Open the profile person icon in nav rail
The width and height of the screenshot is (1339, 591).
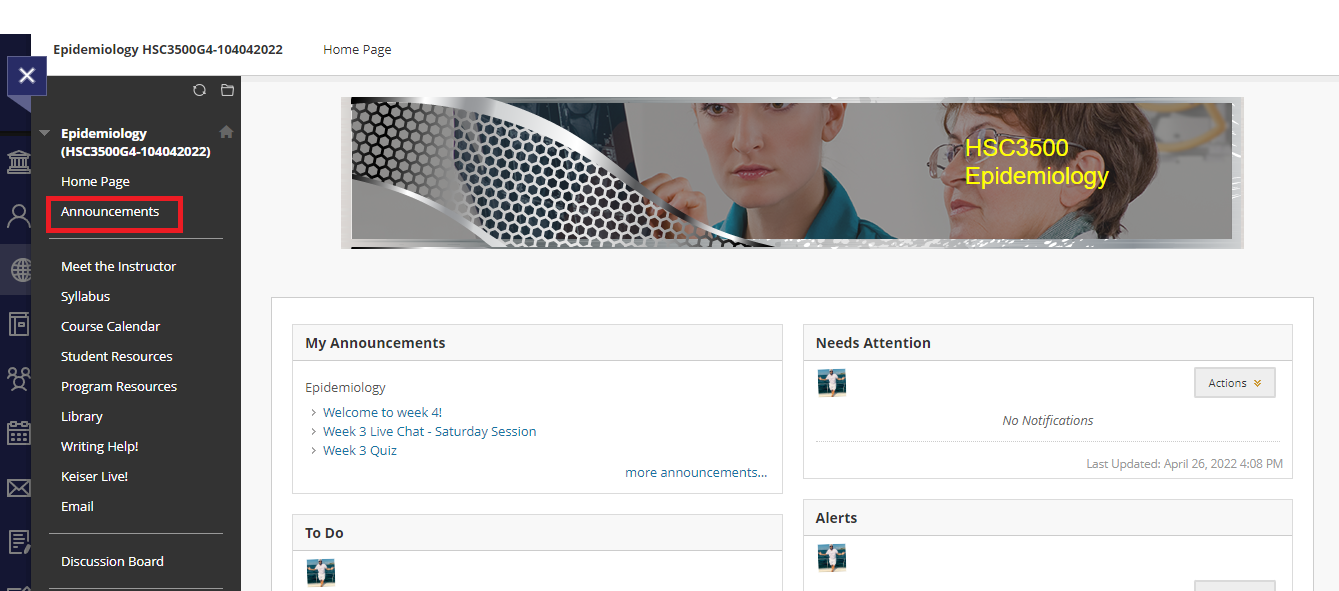18,216
